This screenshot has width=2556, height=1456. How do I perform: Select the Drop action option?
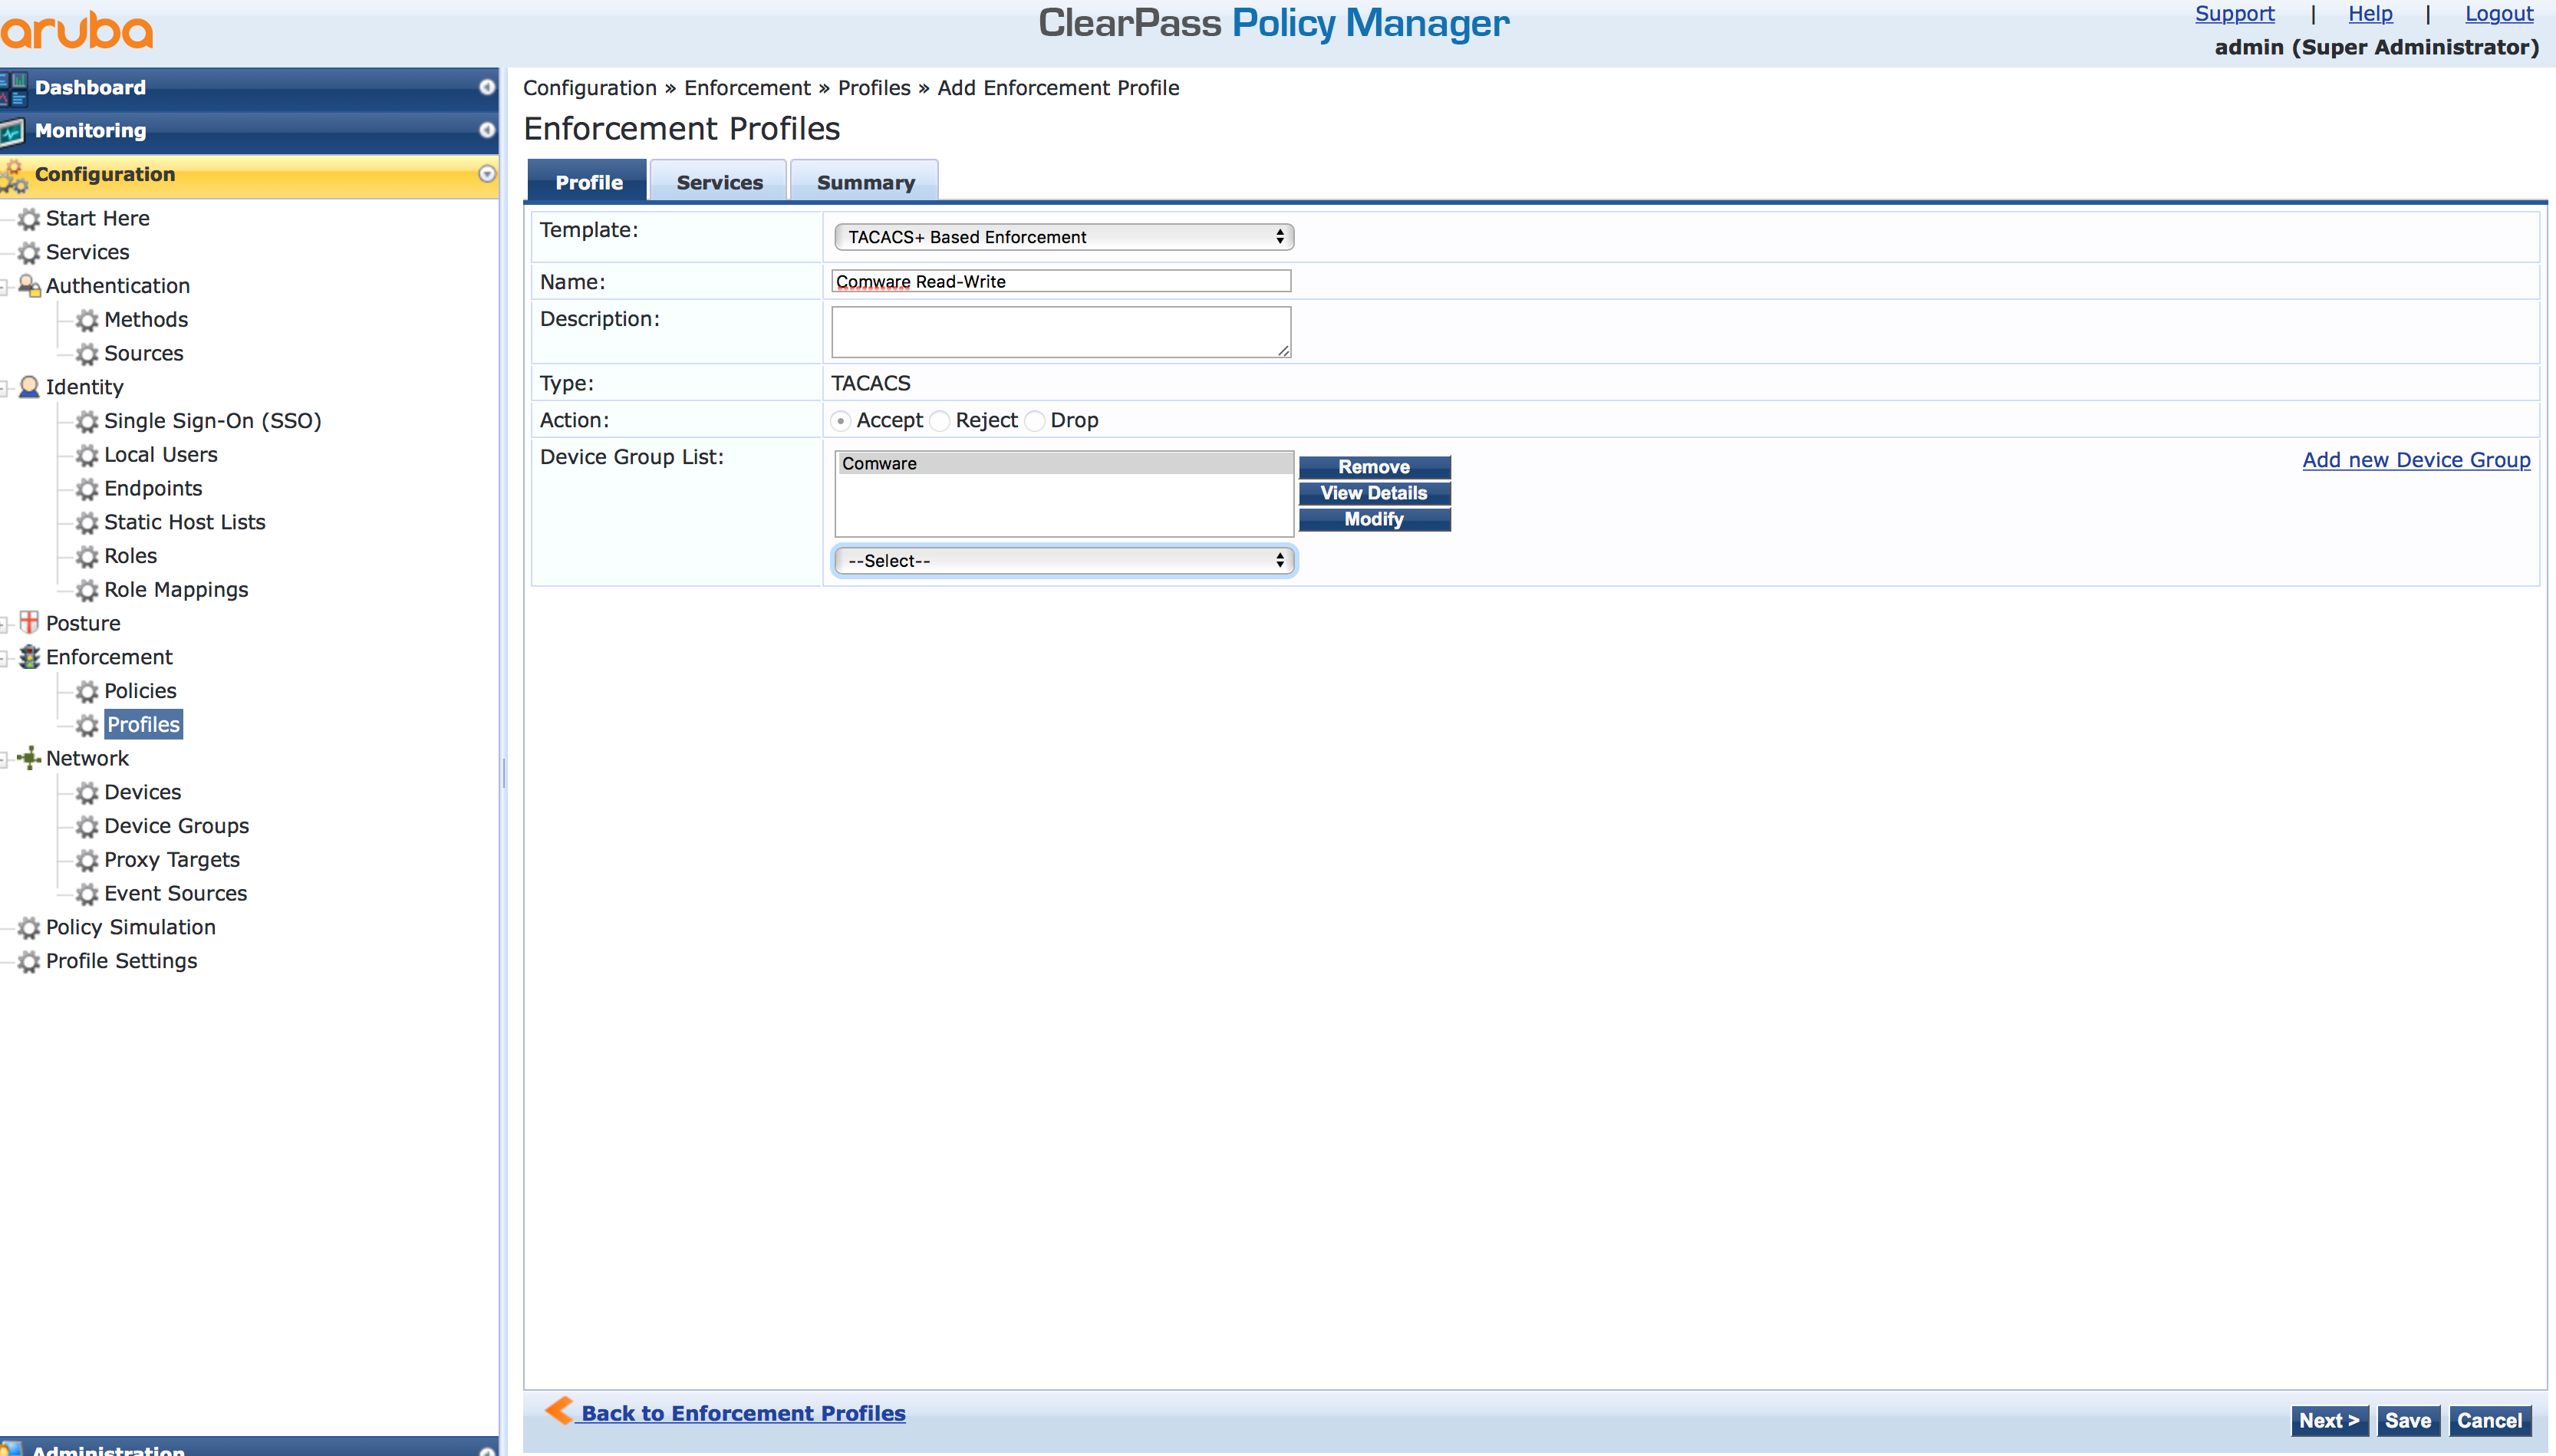pyautogui.click(x=1036, y=421)
